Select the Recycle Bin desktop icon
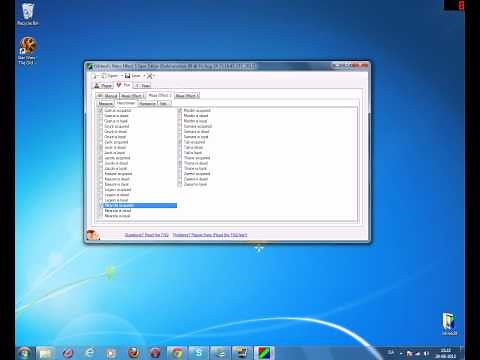 (x=28, y=14)
